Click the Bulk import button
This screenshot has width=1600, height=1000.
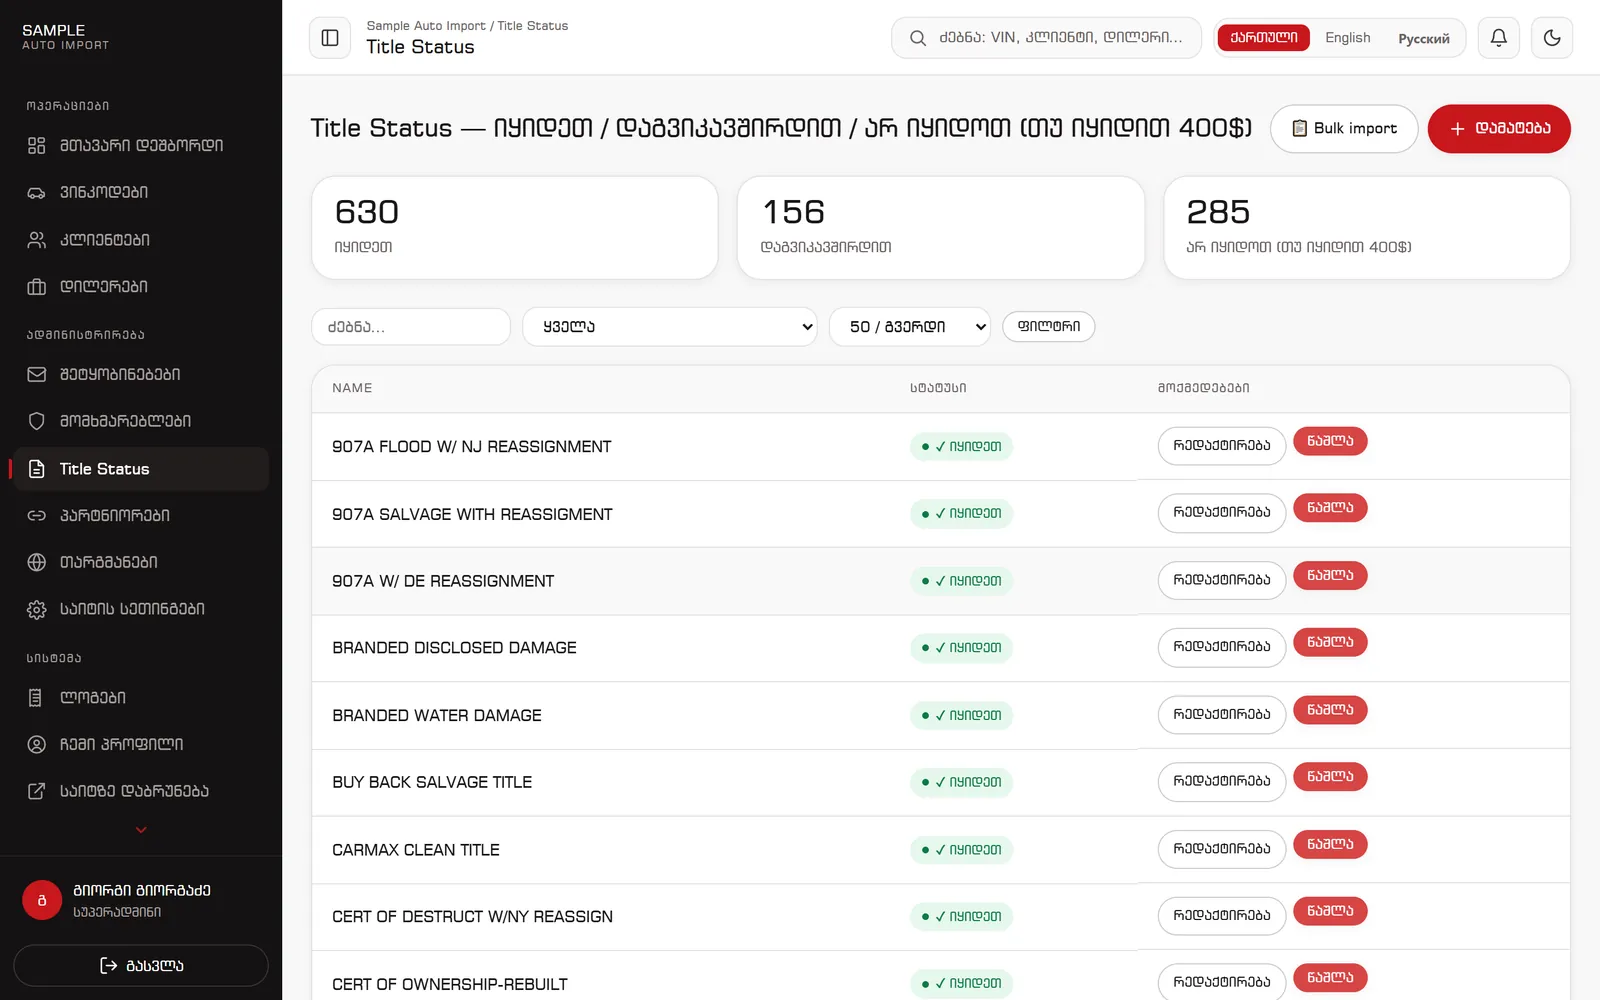tap(1344, 129)
